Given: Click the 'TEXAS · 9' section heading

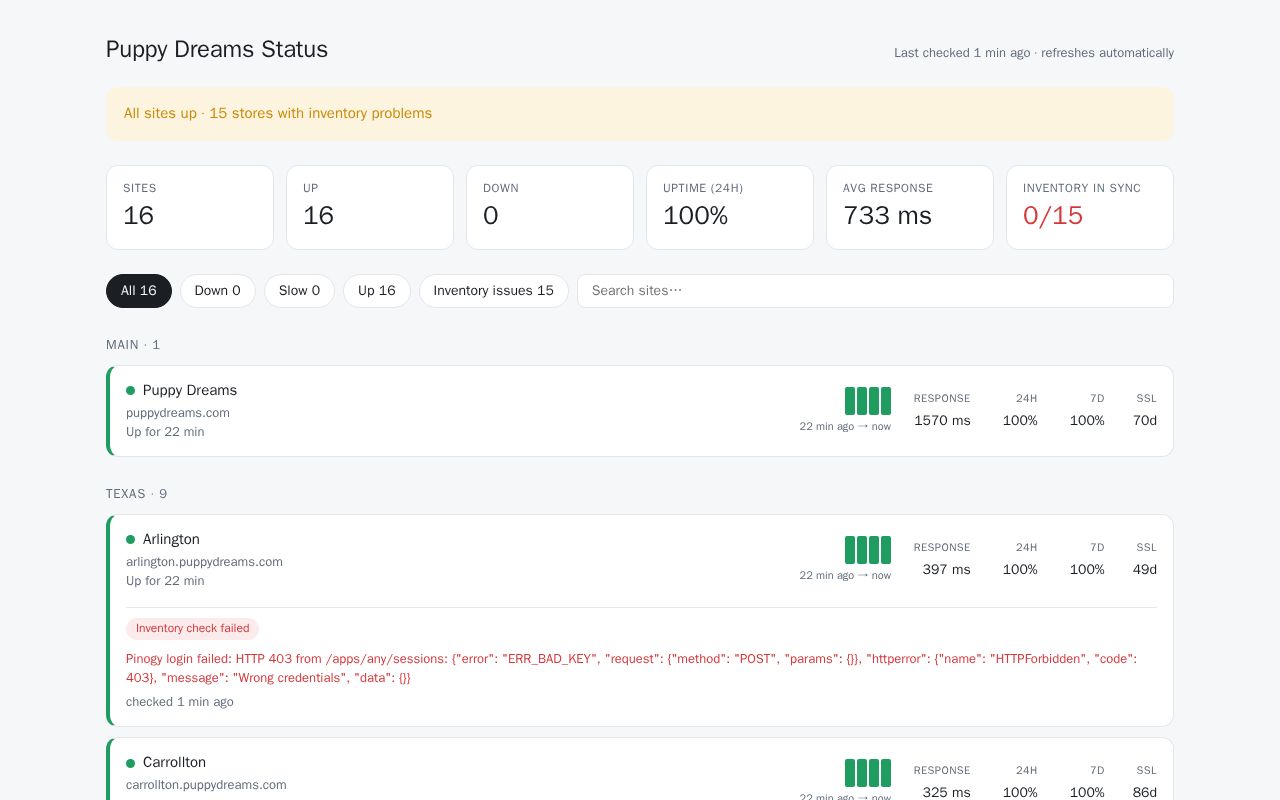Looking at the screenshot, I should coord(137,494).
